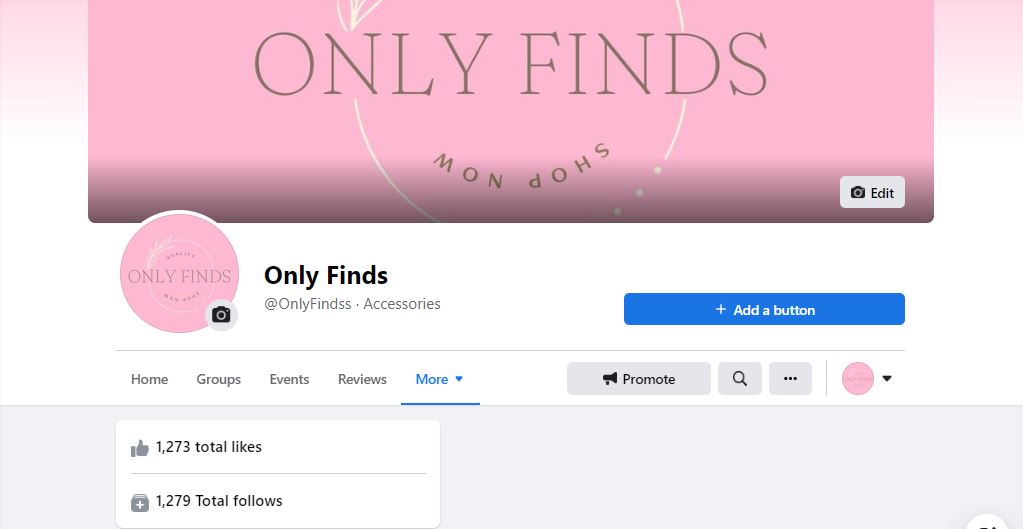This screenshot has height=529, width=1023.
Task: Click the Promote button
Action: 639,378
